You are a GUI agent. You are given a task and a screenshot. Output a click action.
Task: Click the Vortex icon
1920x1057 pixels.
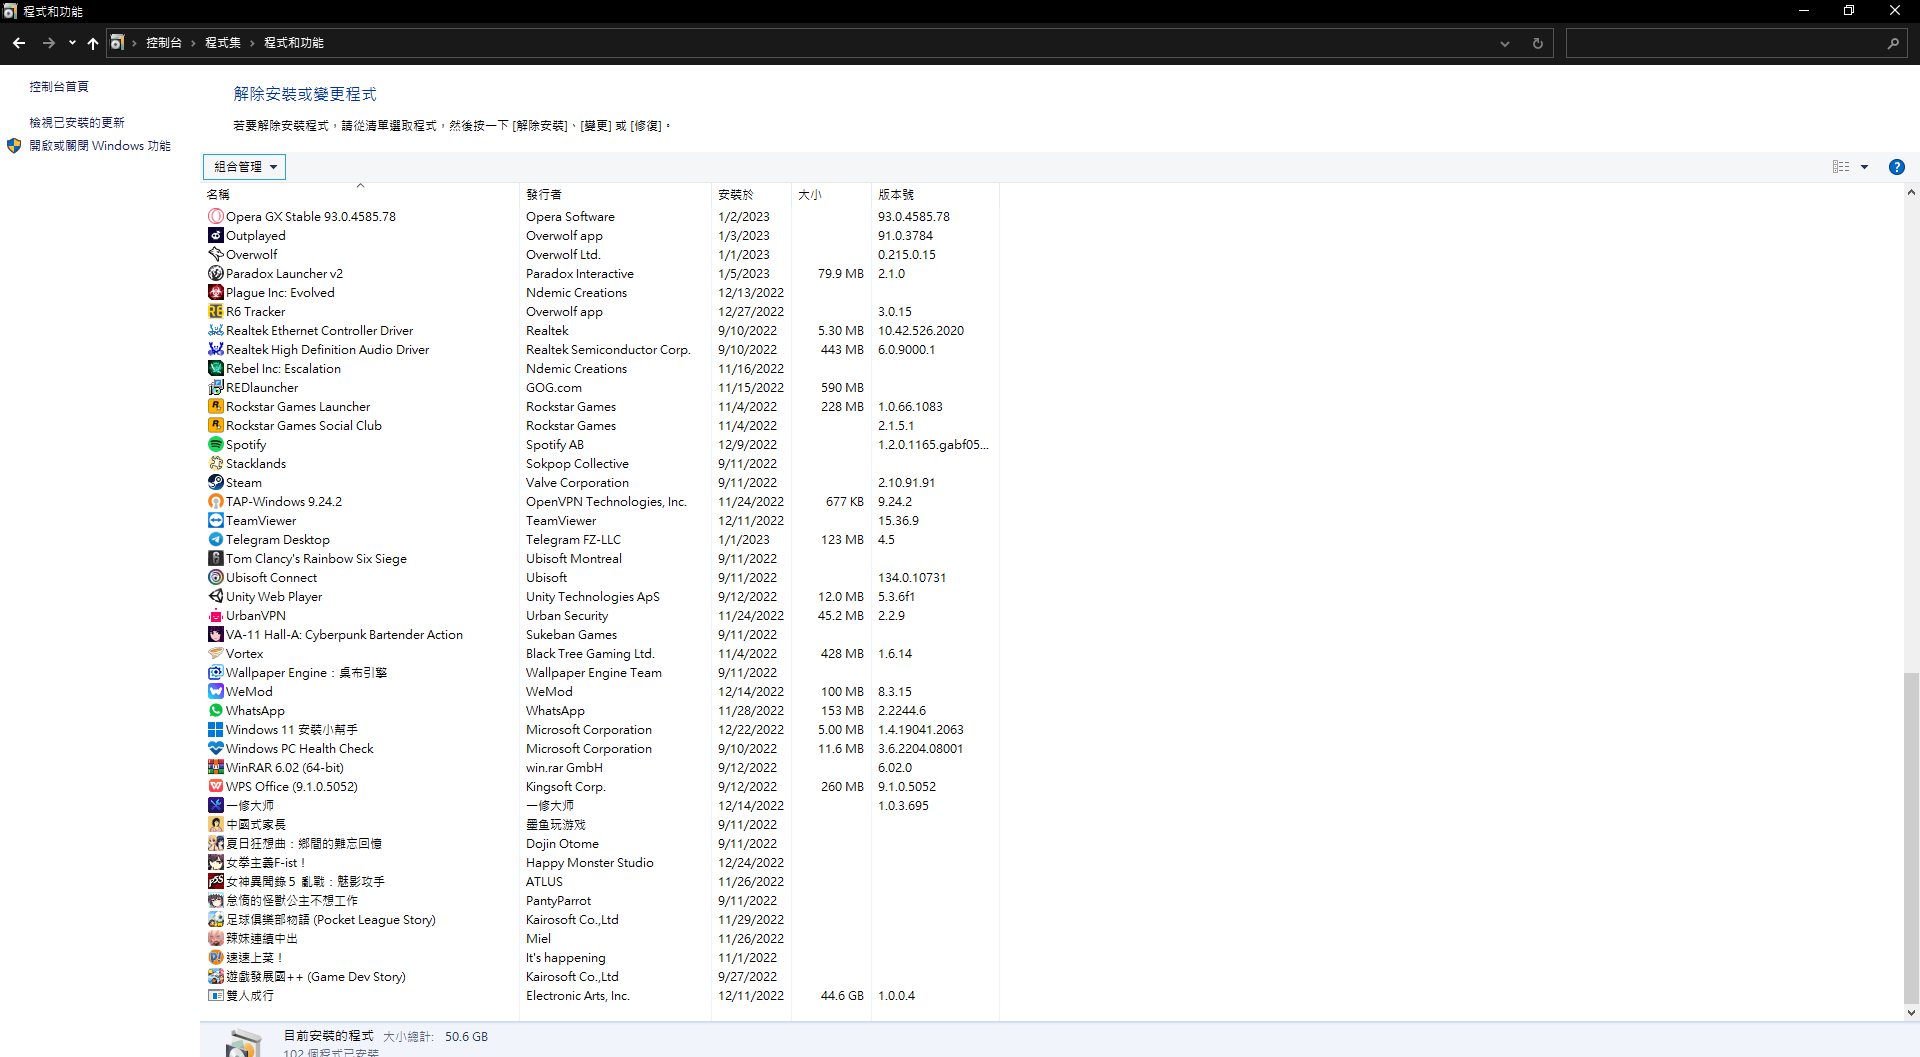point(215,654)
